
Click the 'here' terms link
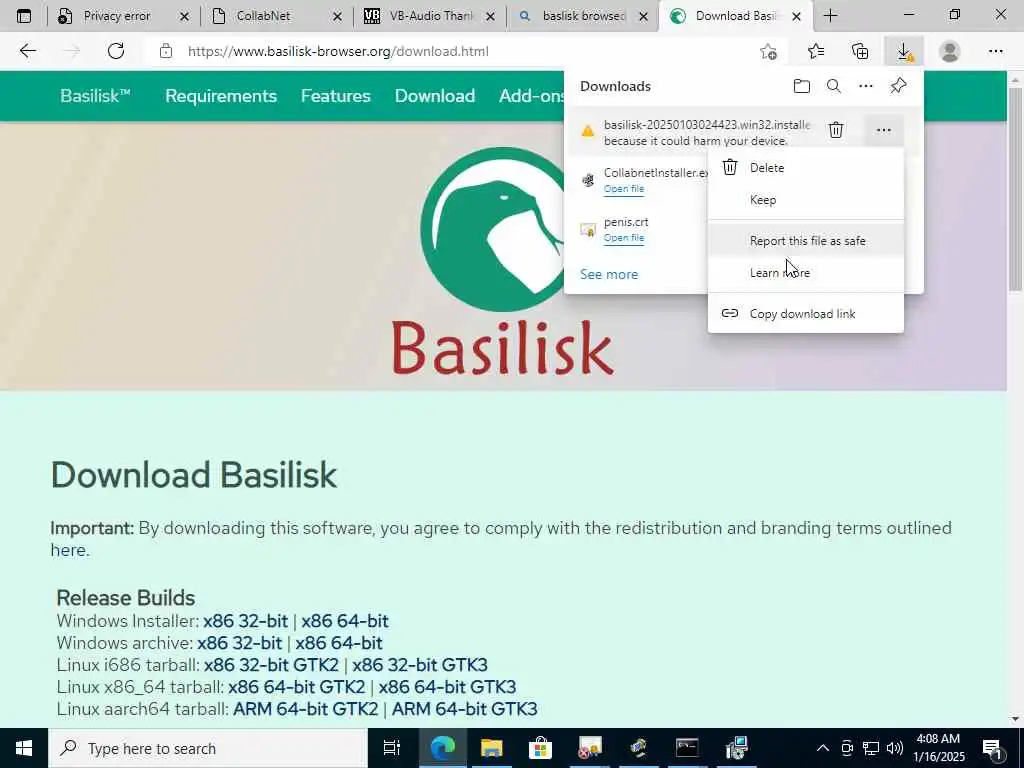point(68,551)
